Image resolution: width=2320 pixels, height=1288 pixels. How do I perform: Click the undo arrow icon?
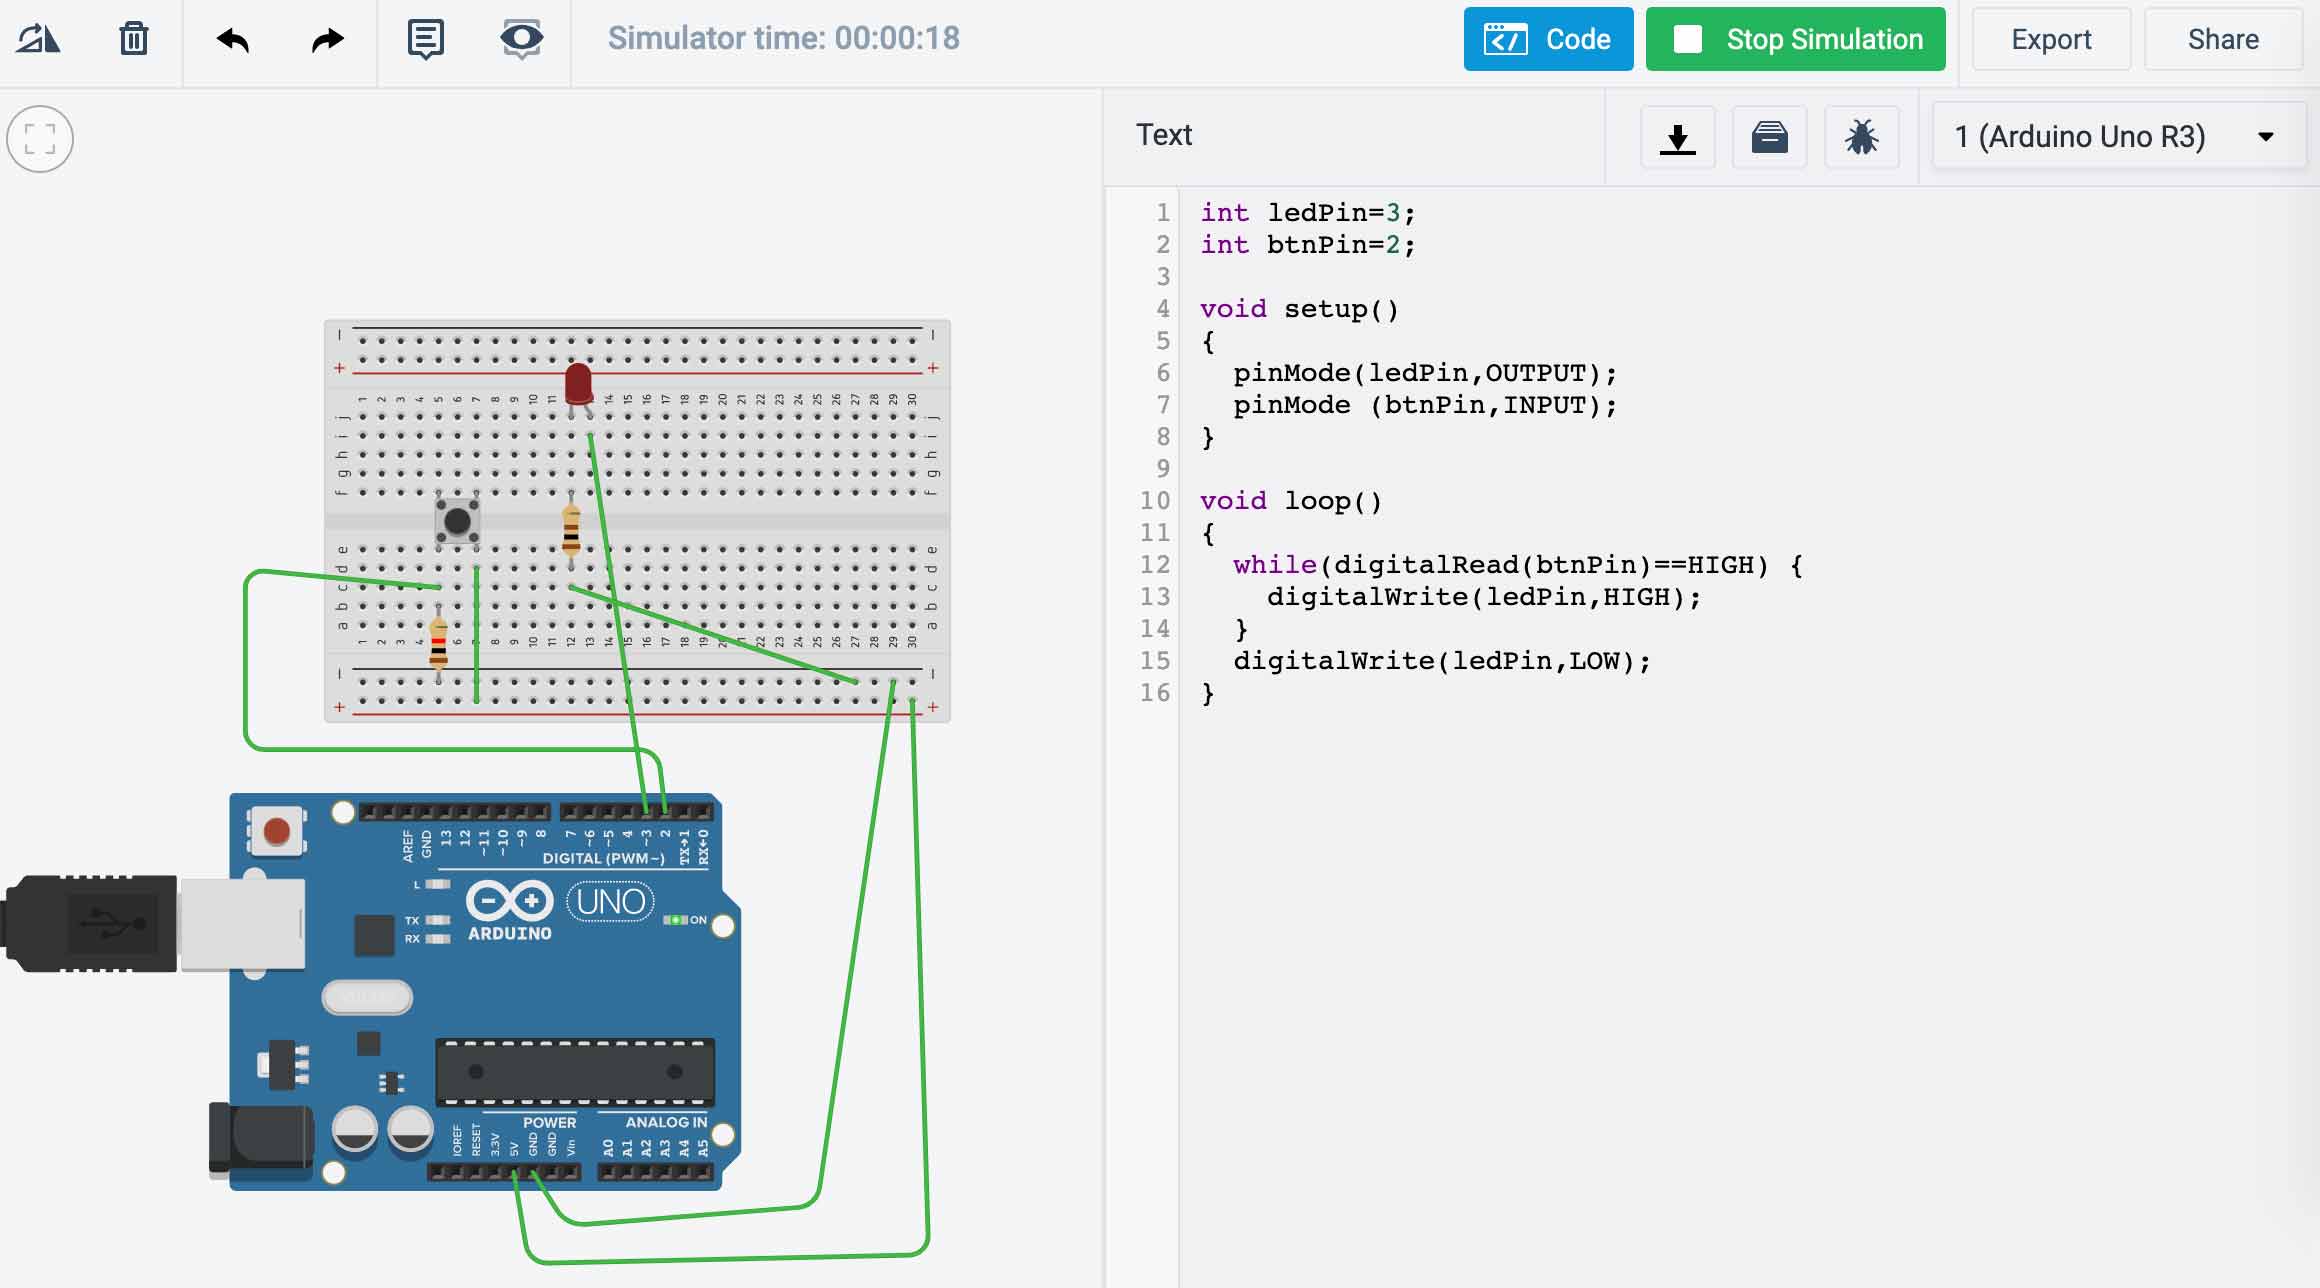232,40
